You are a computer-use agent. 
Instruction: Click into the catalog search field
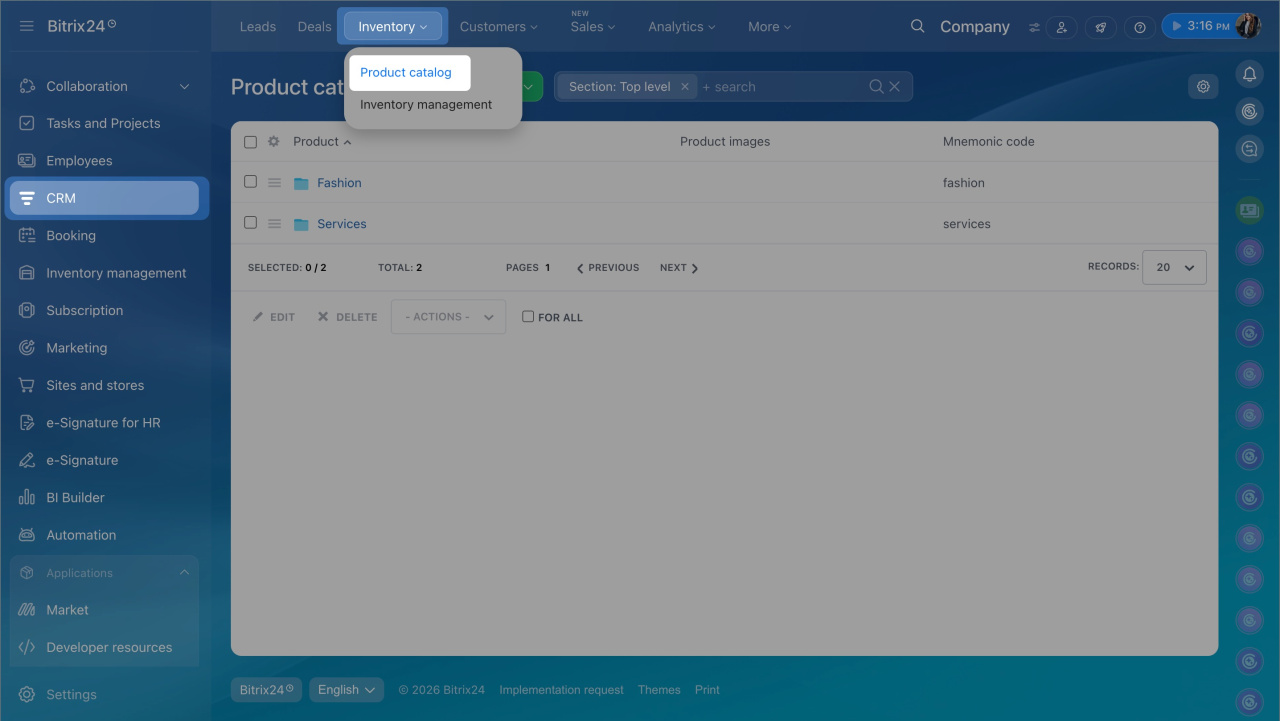click(x=780, y=87)
